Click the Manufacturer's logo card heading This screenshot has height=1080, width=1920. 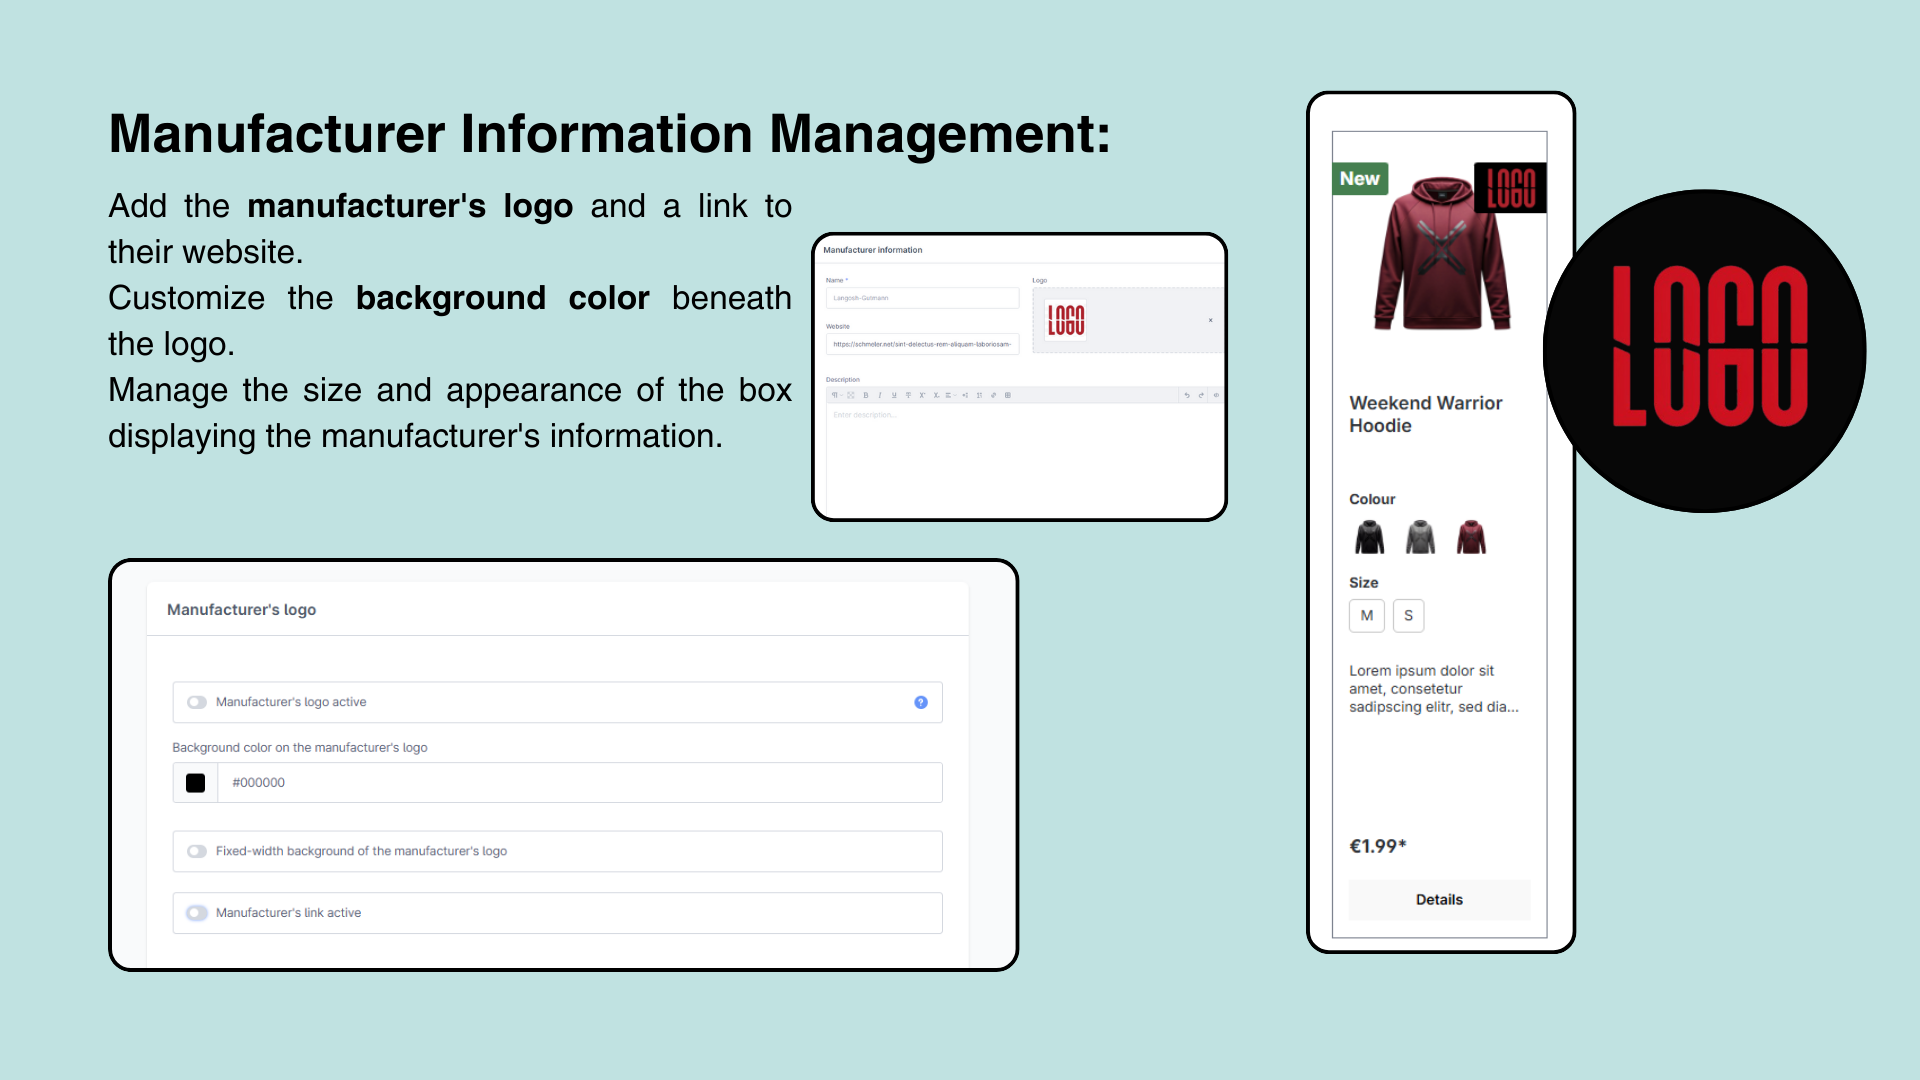(x=241, y=609)
